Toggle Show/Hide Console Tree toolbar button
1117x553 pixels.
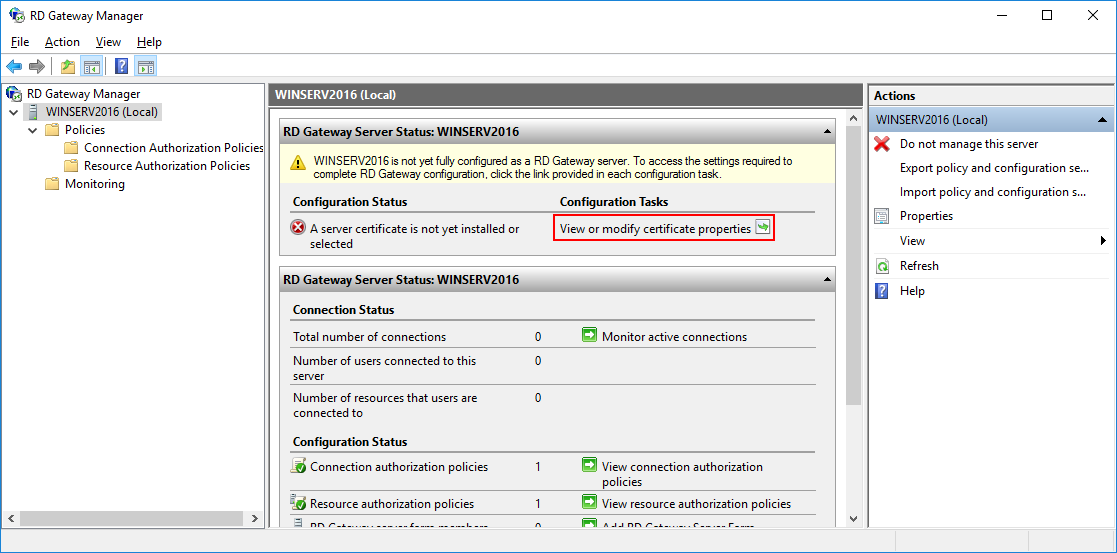coord(92,67)
